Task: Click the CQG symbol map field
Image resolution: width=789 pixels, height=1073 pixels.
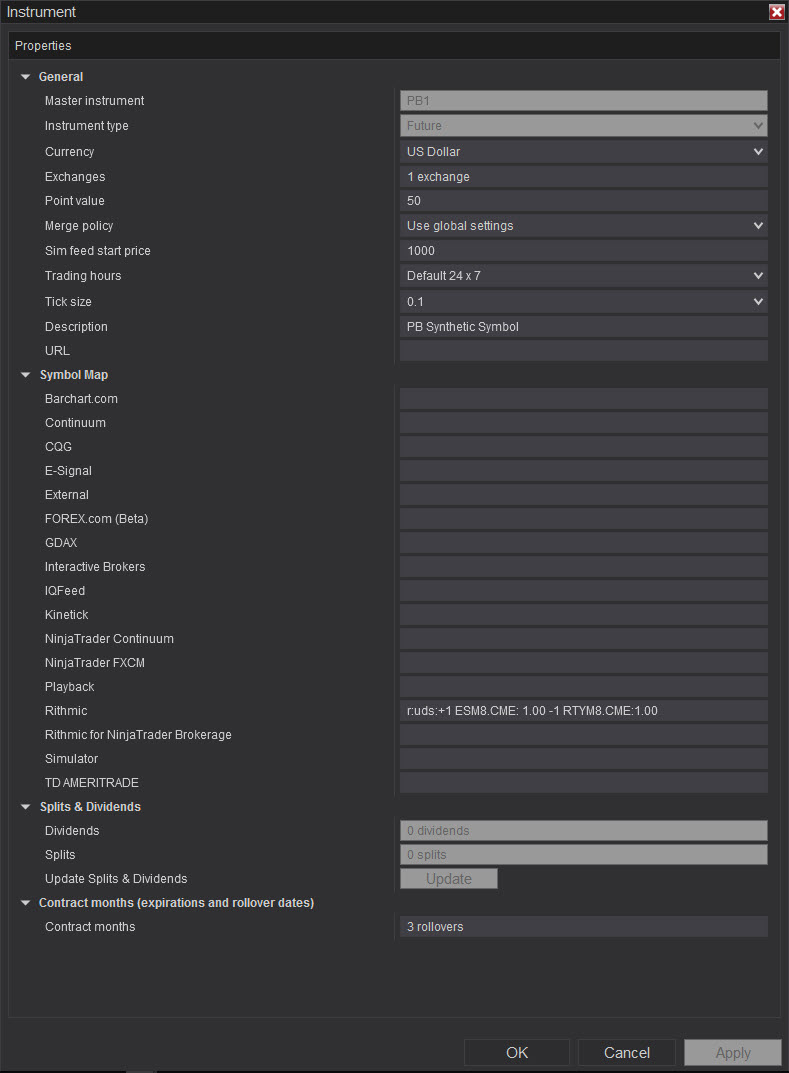Action: click(583, 447)
